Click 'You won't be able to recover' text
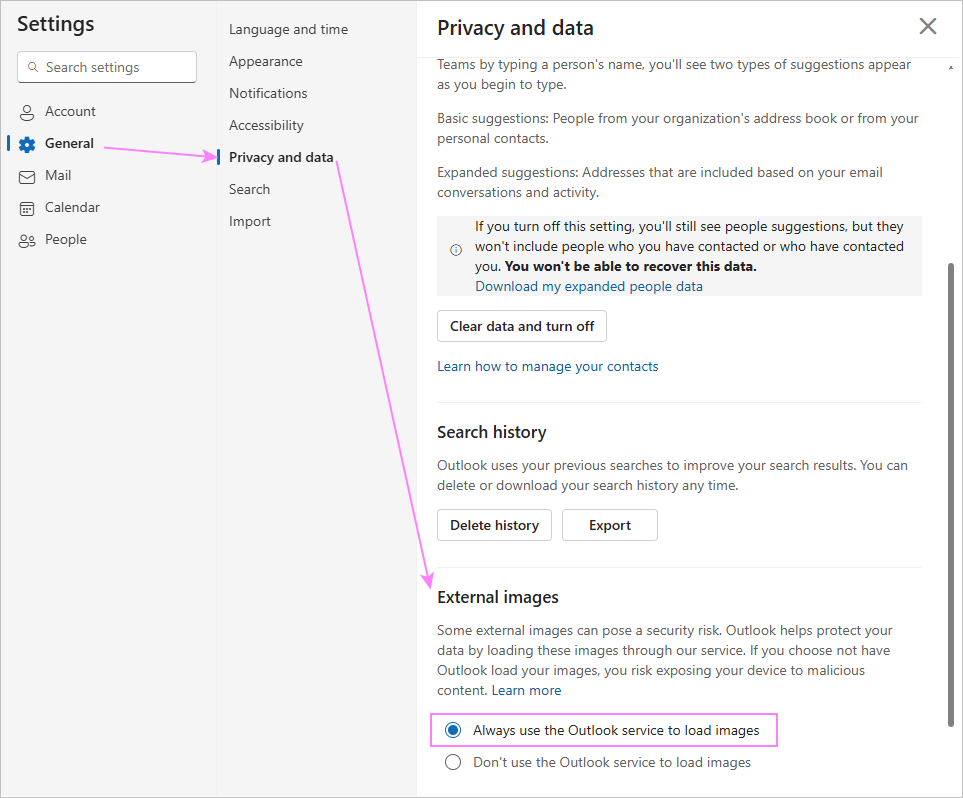 [631, 266]
